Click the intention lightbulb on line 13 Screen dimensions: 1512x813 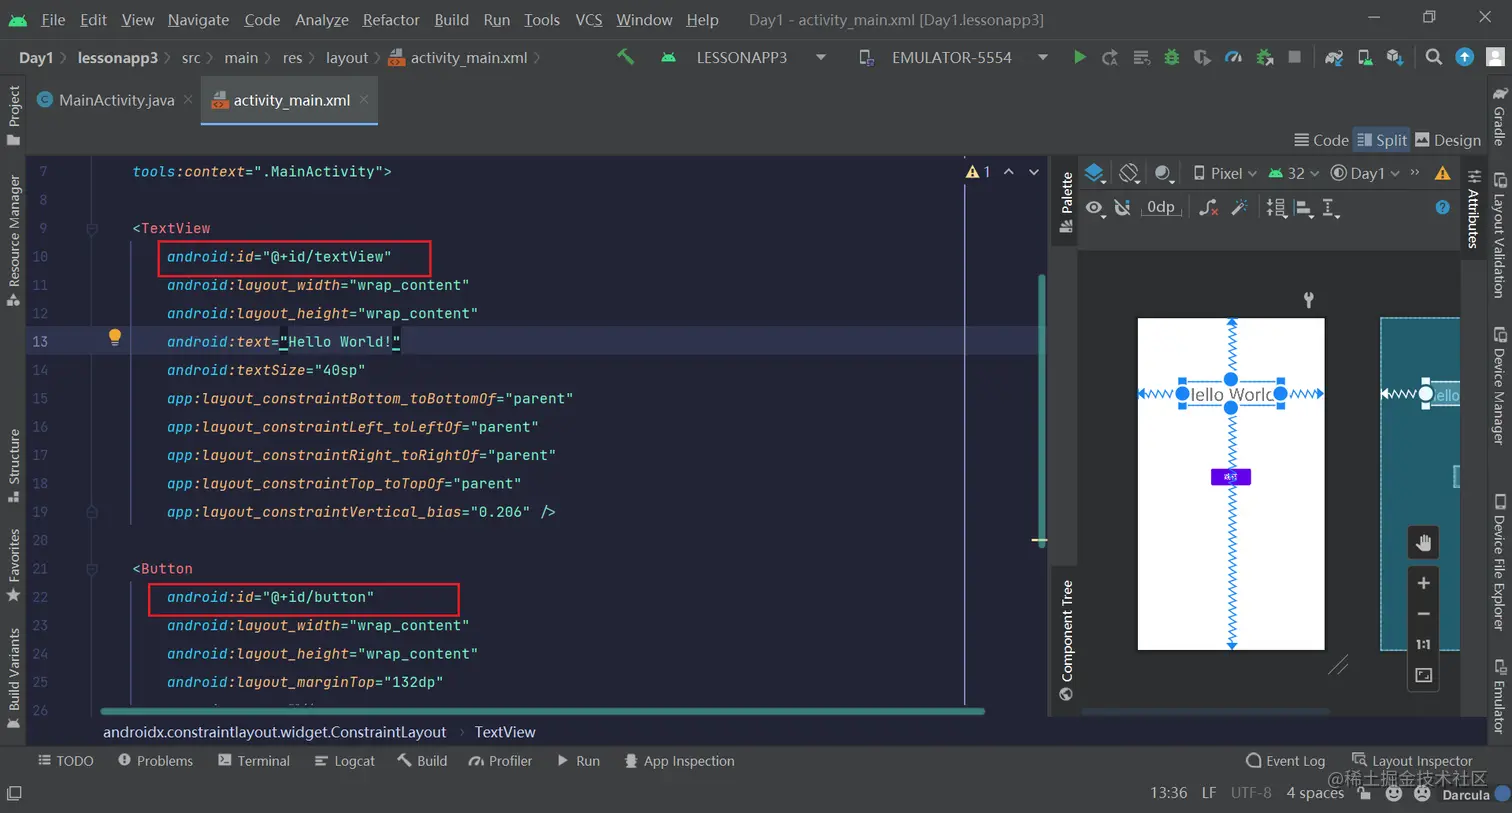pyautogui.click(x=115, y=338)
